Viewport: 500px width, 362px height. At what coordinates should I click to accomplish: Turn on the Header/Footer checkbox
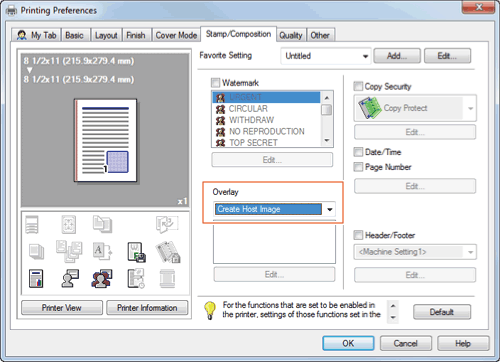click(358, 235)
